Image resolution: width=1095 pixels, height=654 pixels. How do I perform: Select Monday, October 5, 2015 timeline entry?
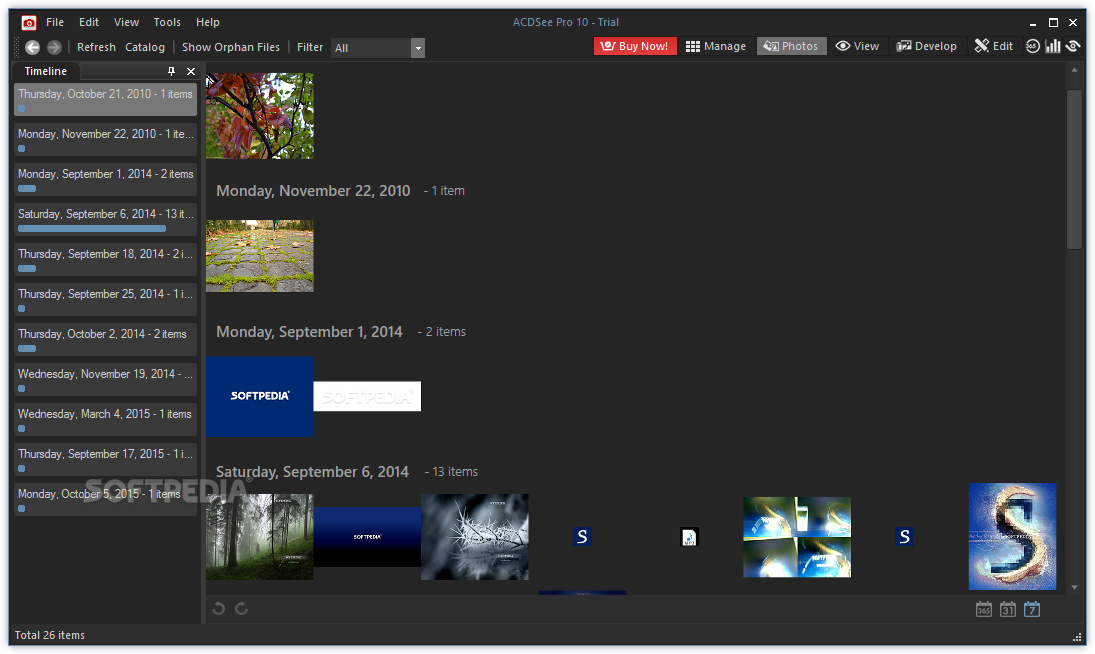coord(105,500)
